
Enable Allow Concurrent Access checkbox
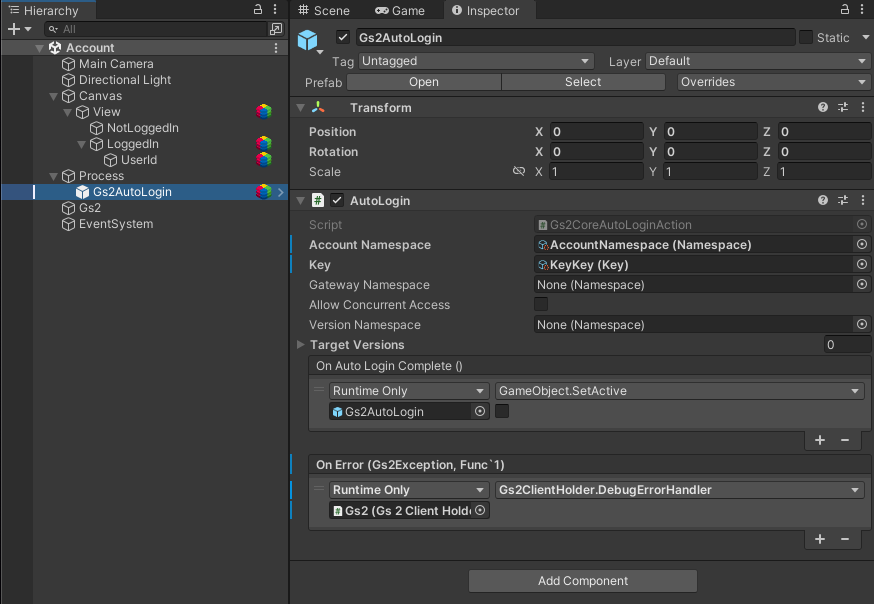[541, 304]
